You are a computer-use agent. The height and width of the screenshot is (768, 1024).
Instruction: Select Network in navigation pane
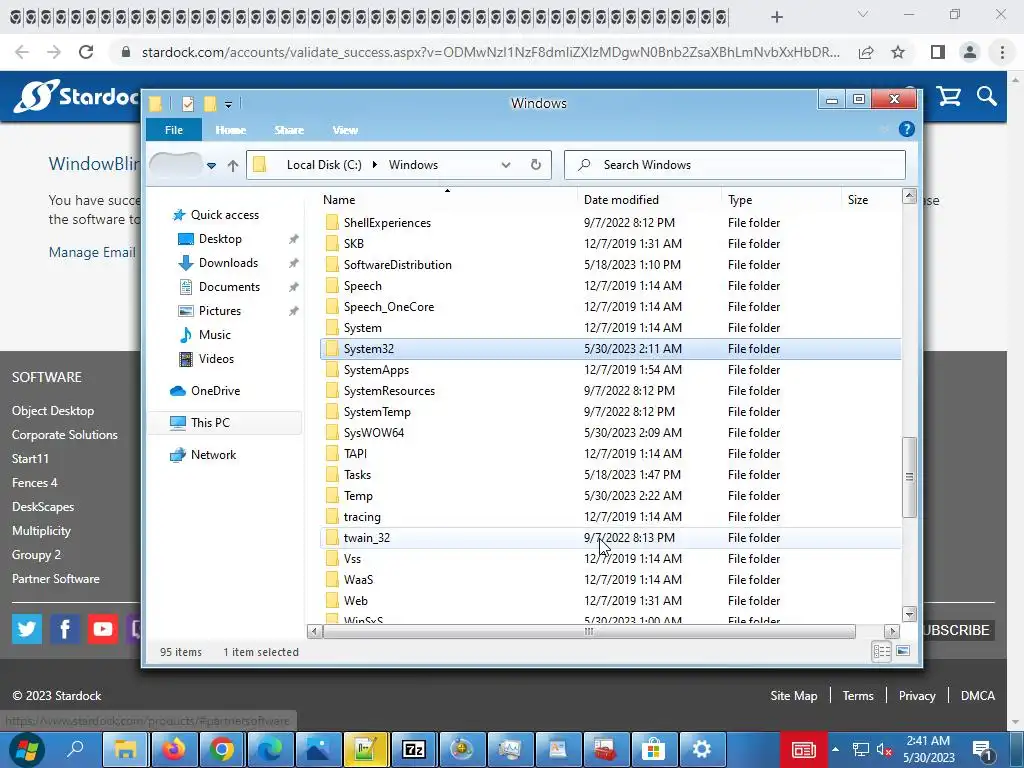click(214, 455)
